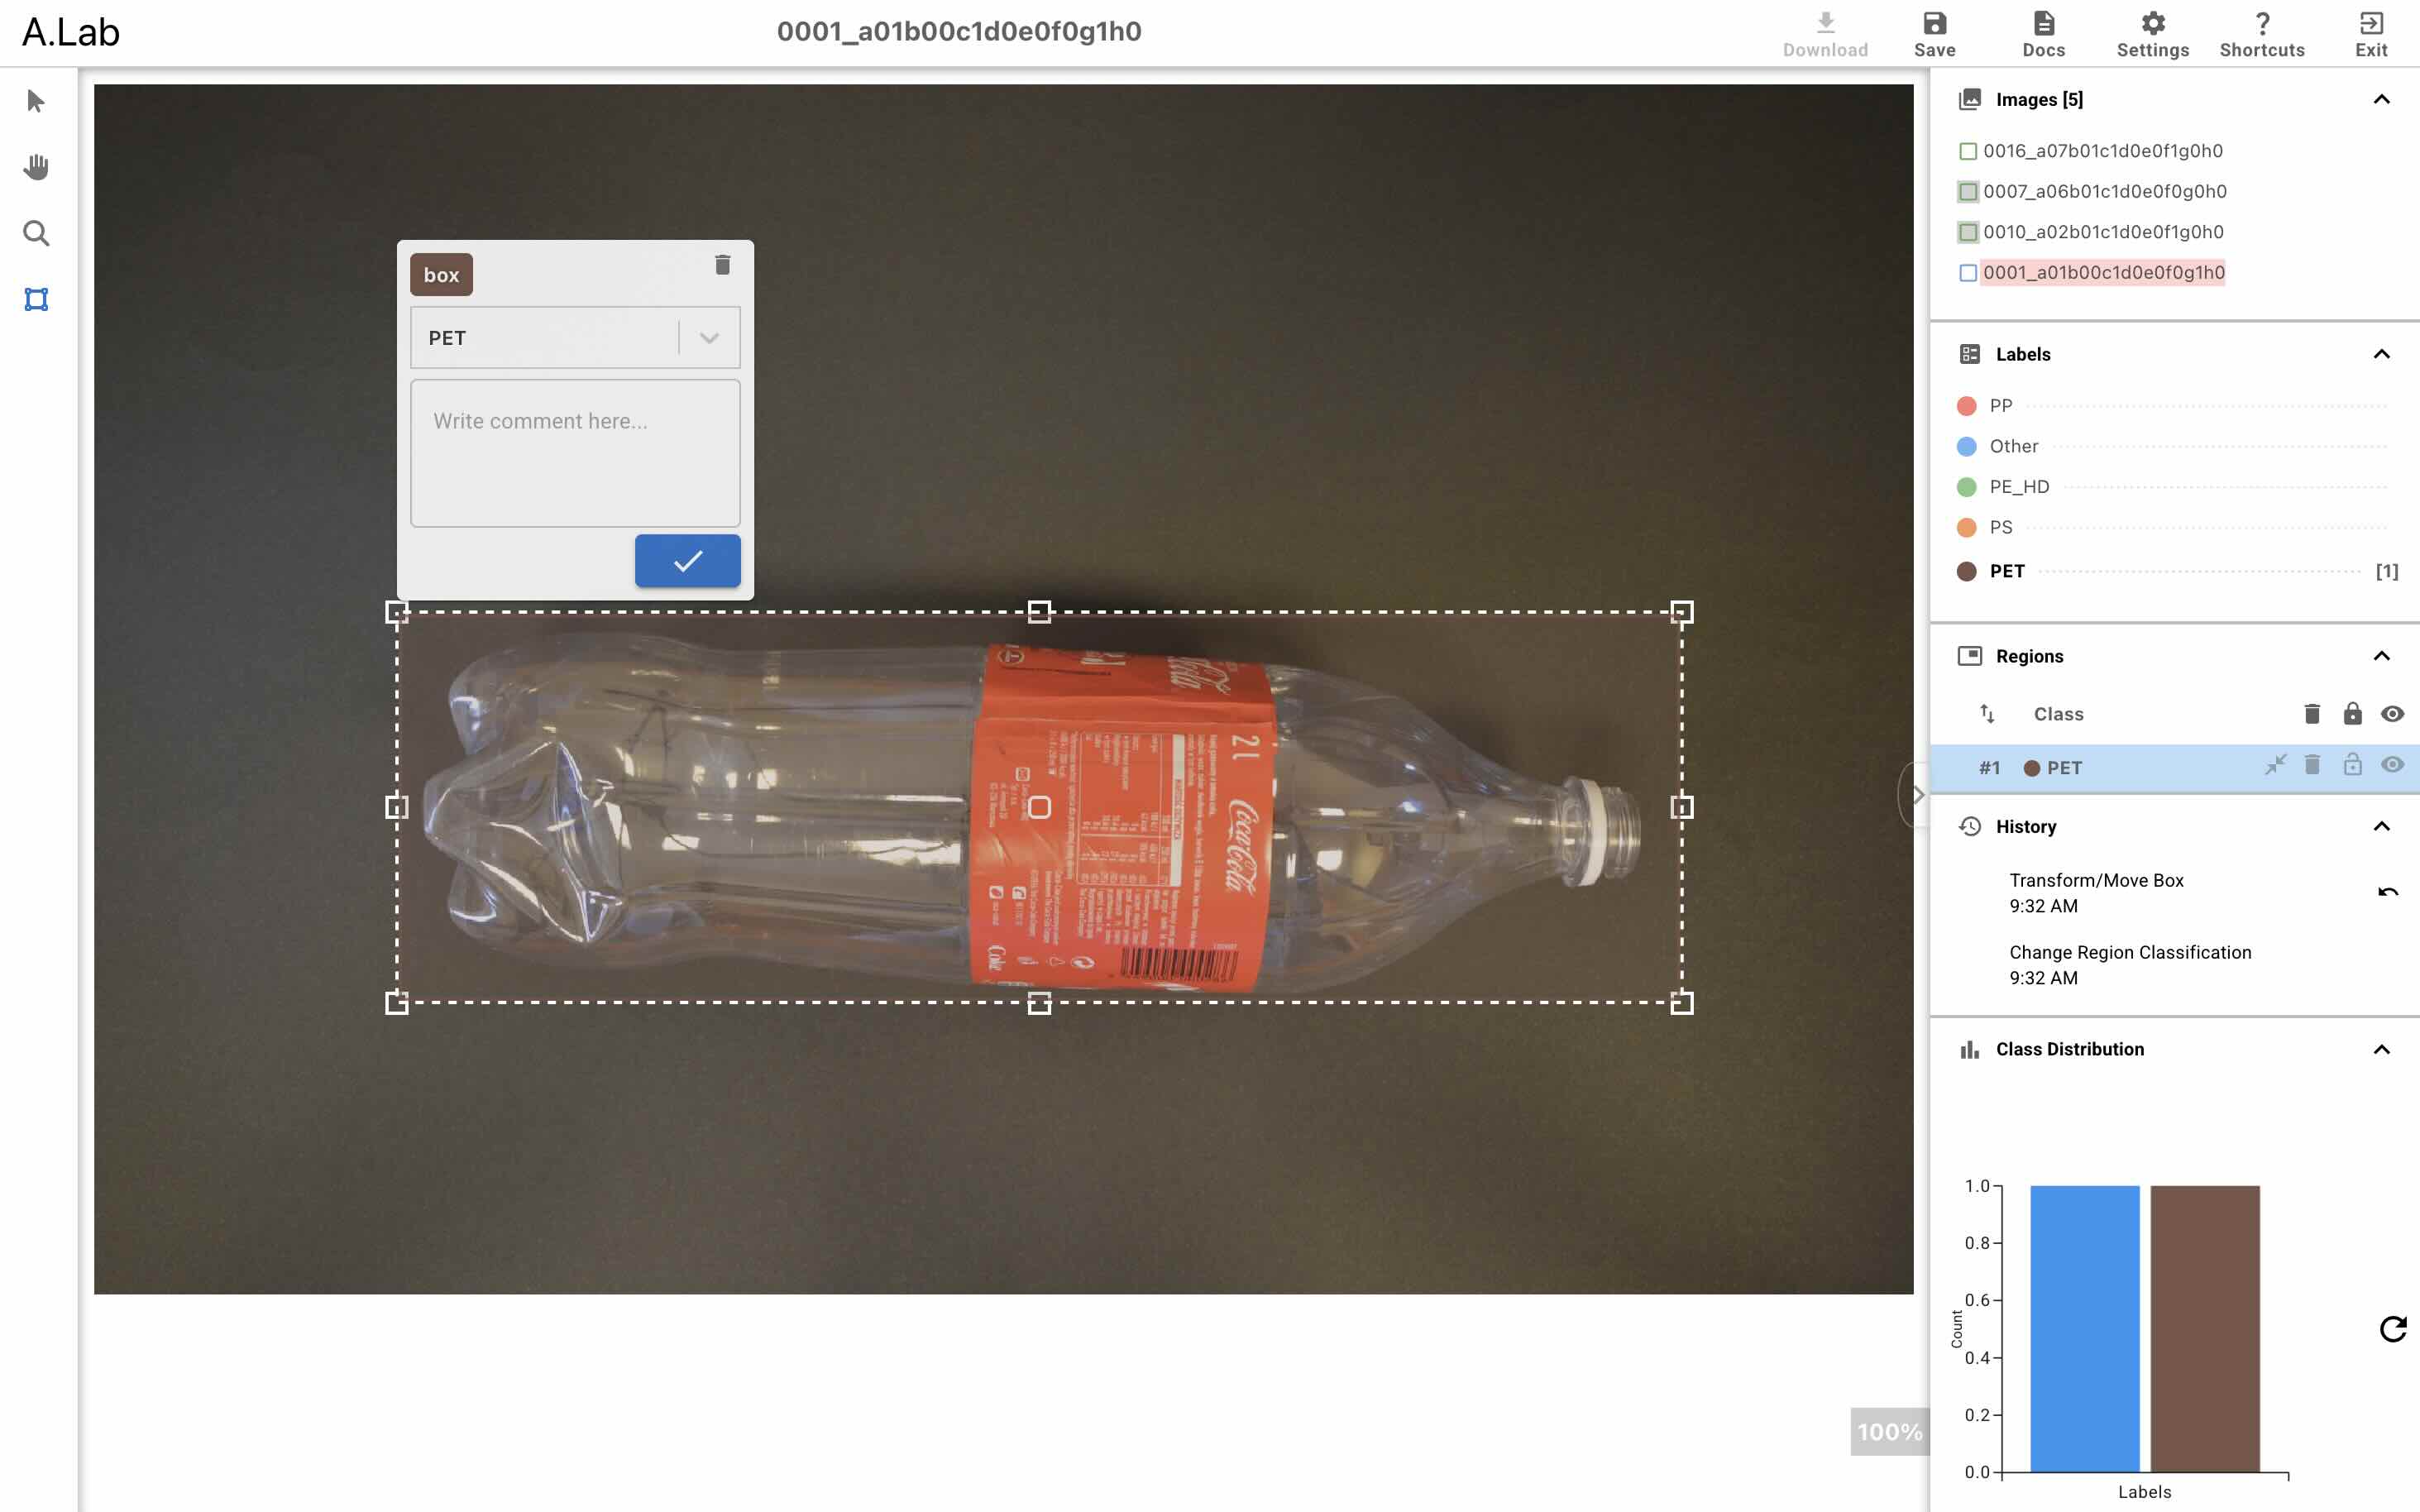Grab the top-left box resize handle

(397, 612)
